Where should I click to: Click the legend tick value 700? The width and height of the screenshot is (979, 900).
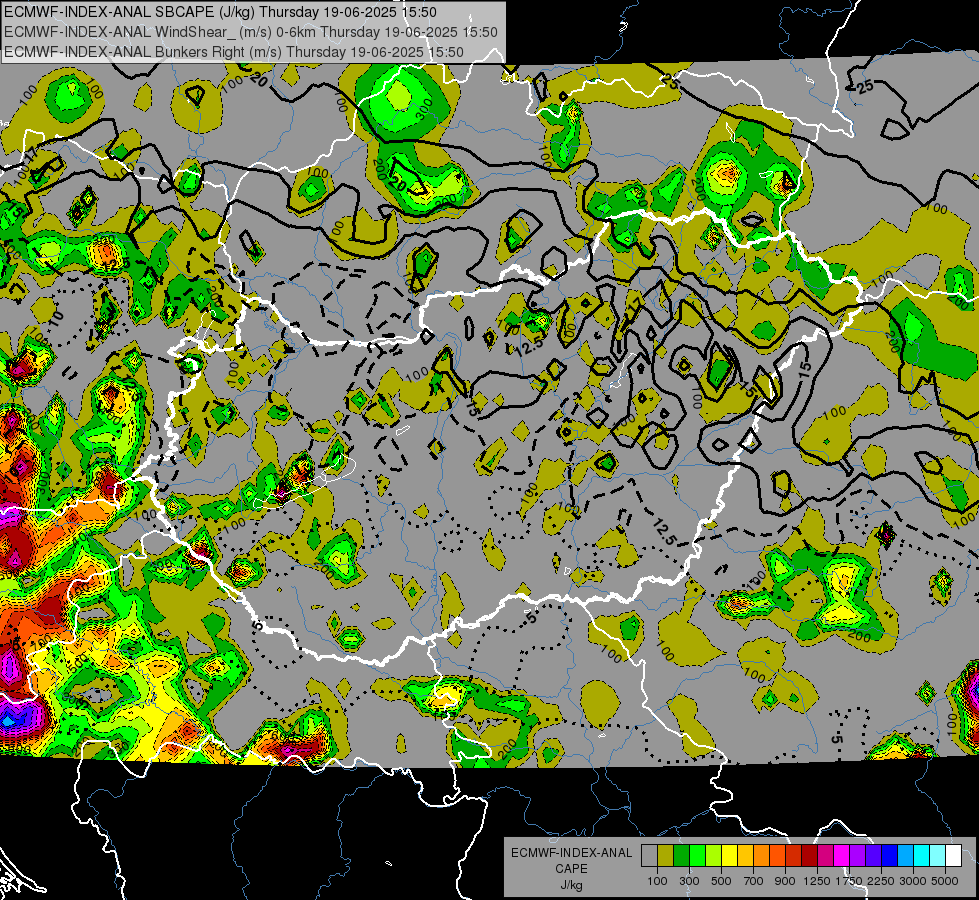click(x=754, y=881)
